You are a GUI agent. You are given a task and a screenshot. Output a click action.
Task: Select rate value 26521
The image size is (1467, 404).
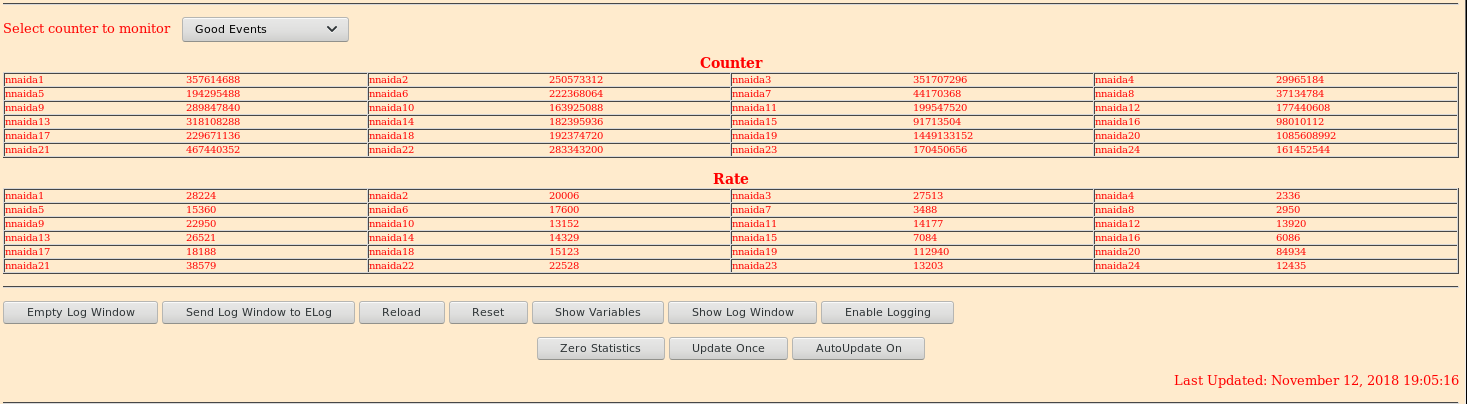[201, 238]
